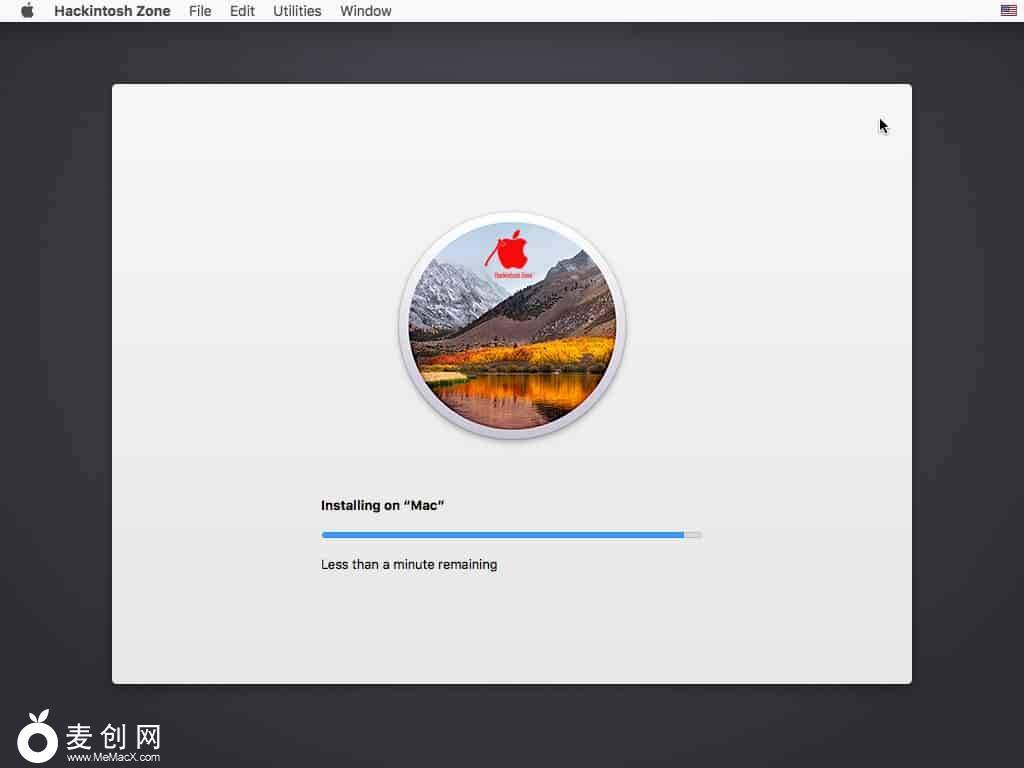Open the Hackintosh Zone application menu
The image size is (1024, 768).
click(x=112, y=11)
